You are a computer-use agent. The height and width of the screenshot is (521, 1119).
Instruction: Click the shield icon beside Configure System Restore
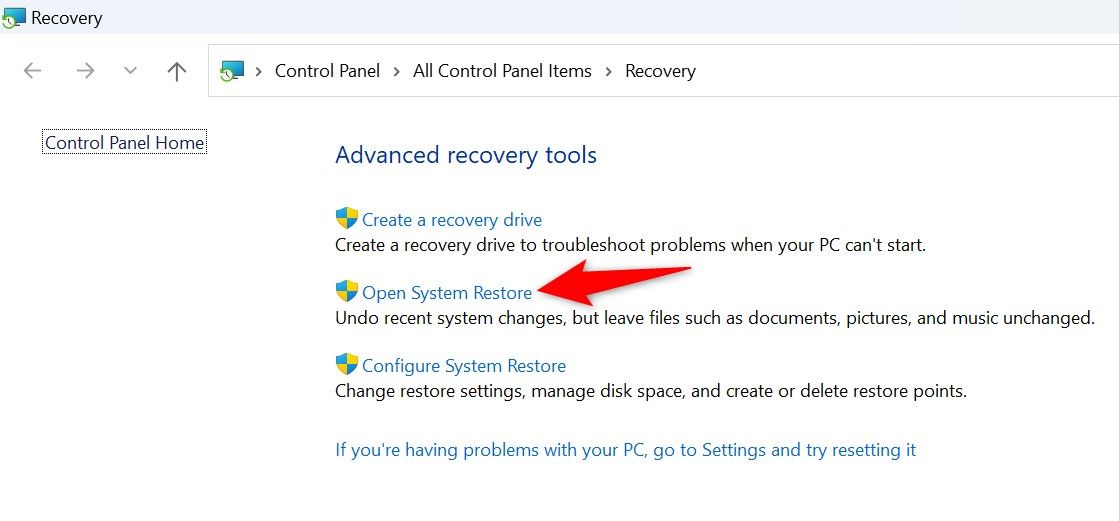(x=346, y=365)
